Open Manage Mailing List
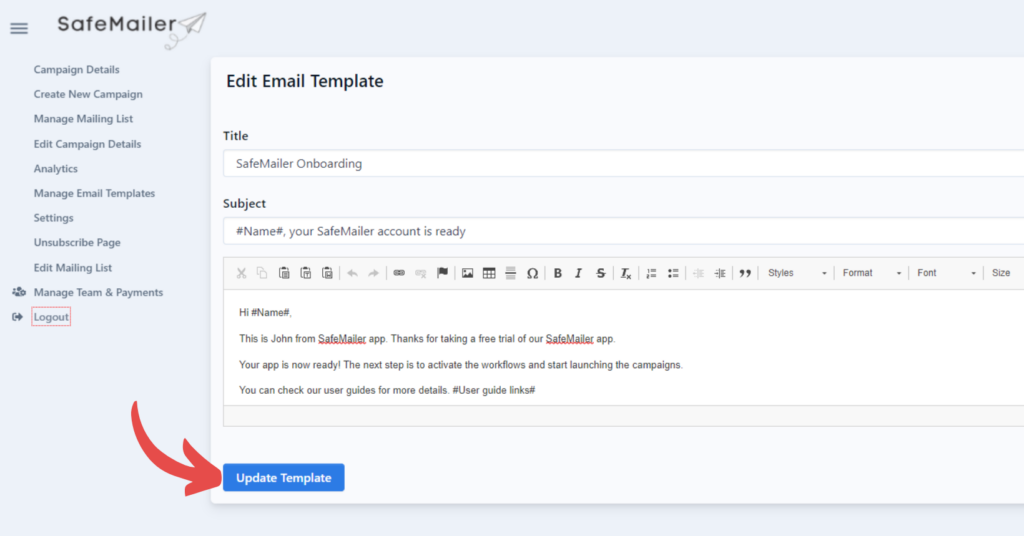1024x536 pixels. click(x=84, y=119)
